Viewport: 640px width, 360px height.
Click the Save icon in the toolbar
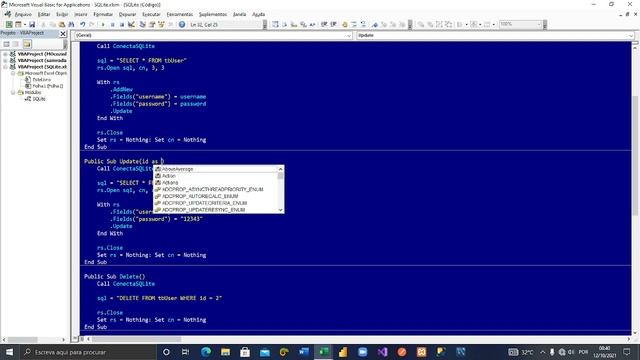coord(32,24)
